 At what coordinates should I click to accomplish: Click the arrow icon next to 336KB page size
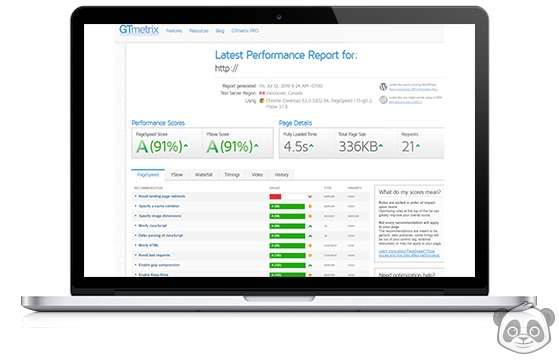(x=381, y=146)
